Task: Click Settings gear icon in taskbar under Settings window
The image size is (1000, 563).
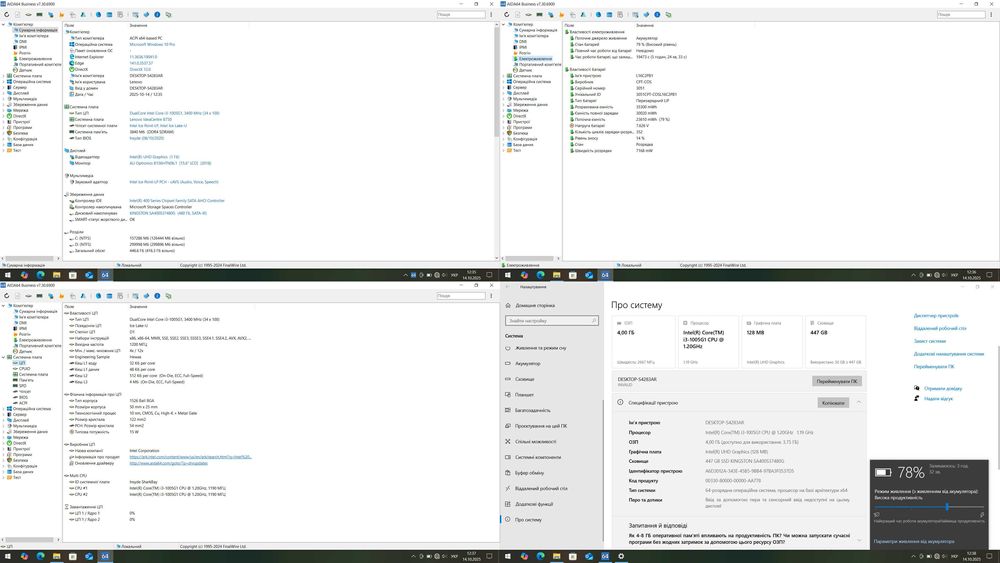Action: [x=621, y=557]
